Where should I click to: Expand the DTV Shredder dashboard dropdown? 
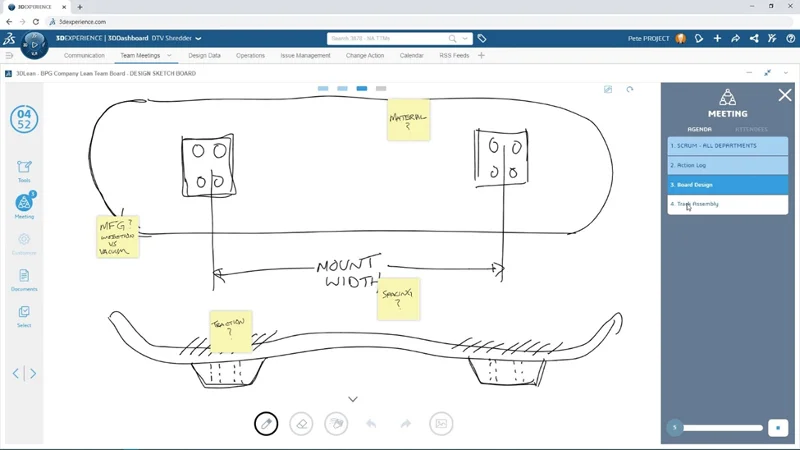pos(199,39)
